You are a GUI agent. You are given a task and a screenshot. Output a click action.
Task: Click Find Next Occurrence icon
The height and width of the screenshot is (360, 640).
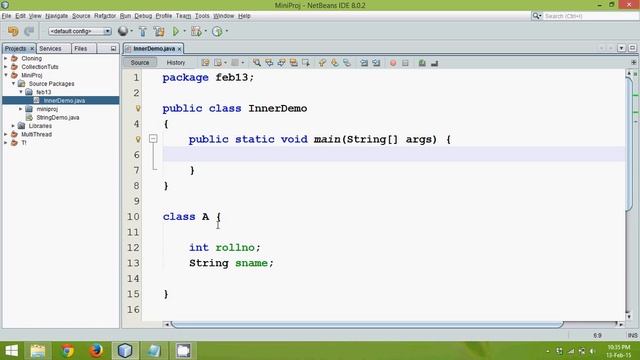(x=281, y=62)
